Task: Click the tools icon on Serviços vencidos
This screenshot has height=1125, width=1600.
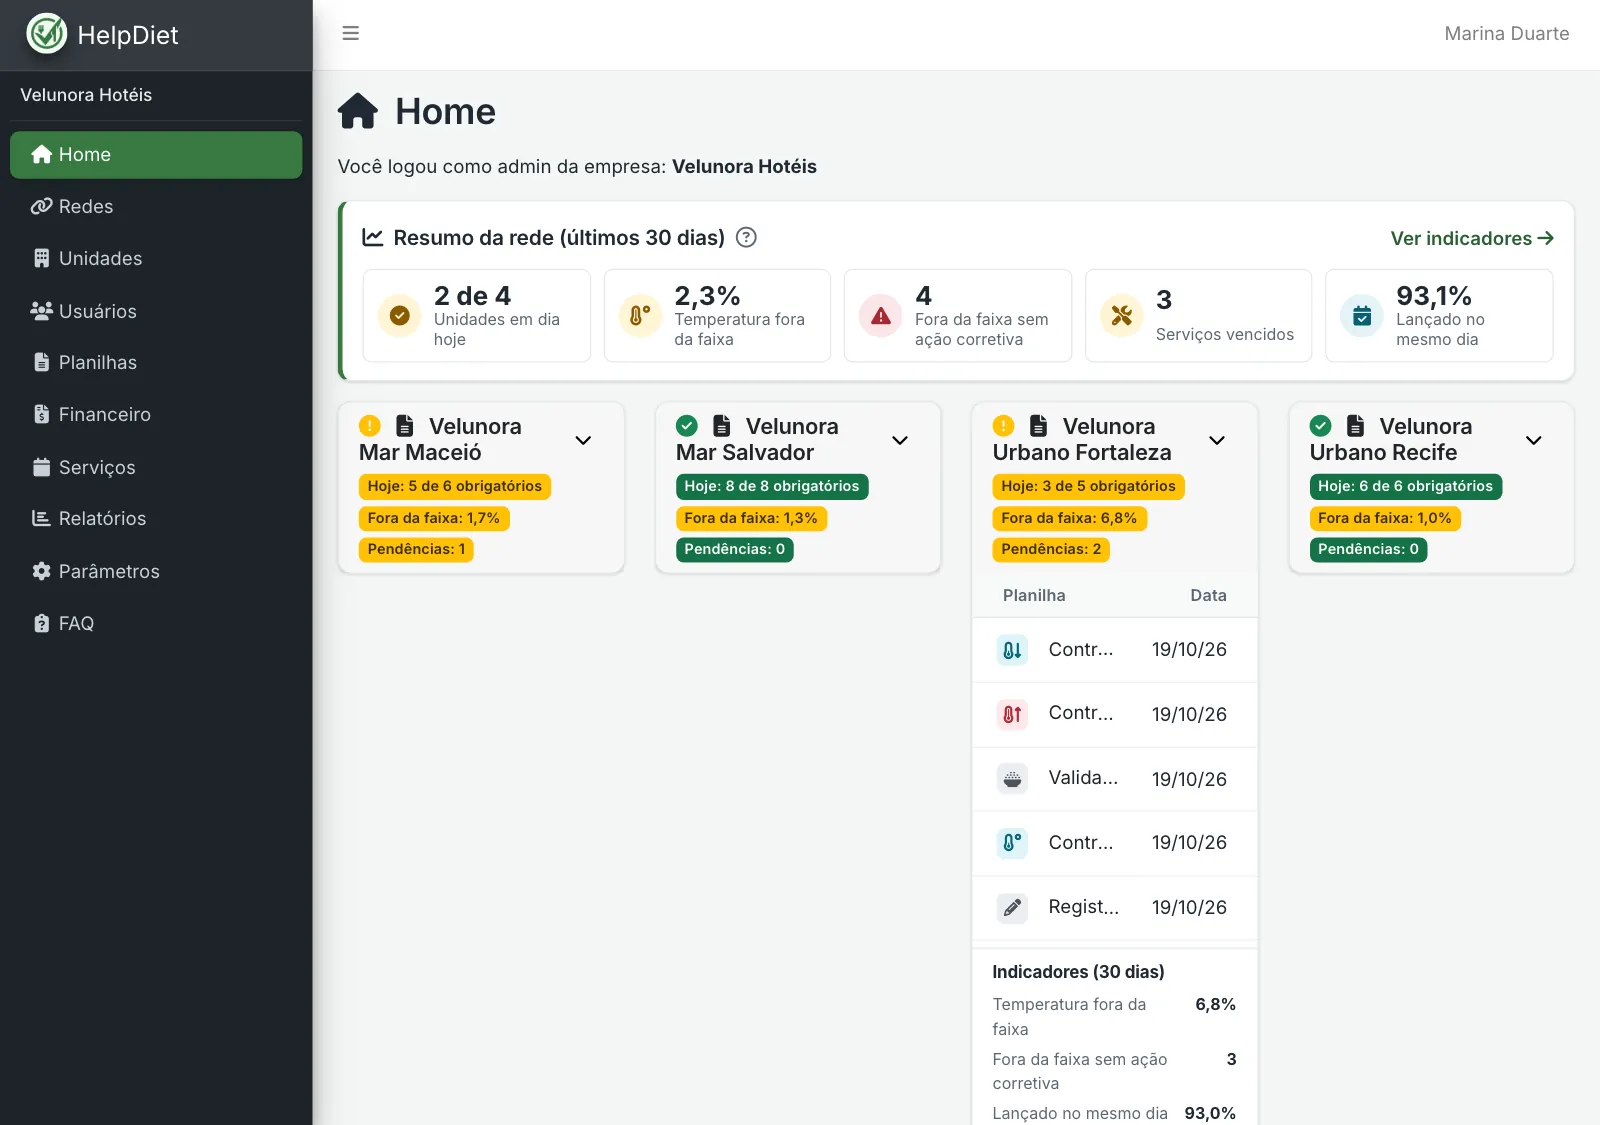Action: pyautogui.click(x=1121, y=316)
